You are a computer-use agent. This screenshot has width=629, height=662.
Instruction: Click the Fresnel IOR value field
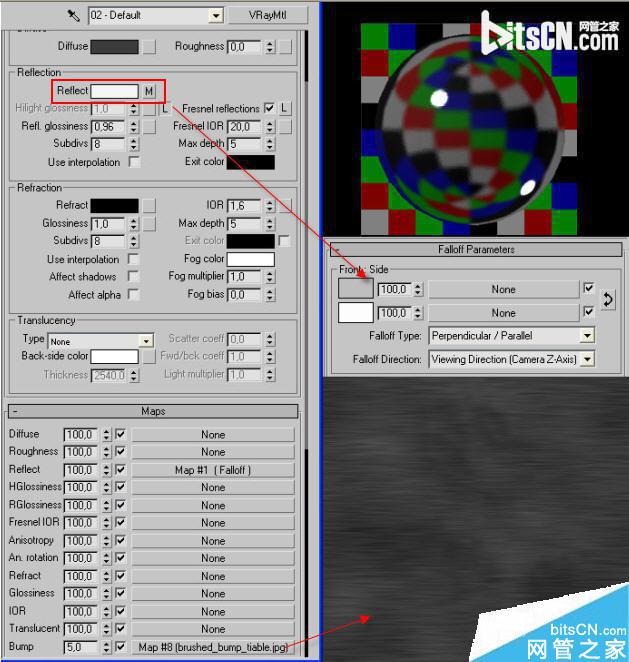pyautogui.click(x=245, y=127)
